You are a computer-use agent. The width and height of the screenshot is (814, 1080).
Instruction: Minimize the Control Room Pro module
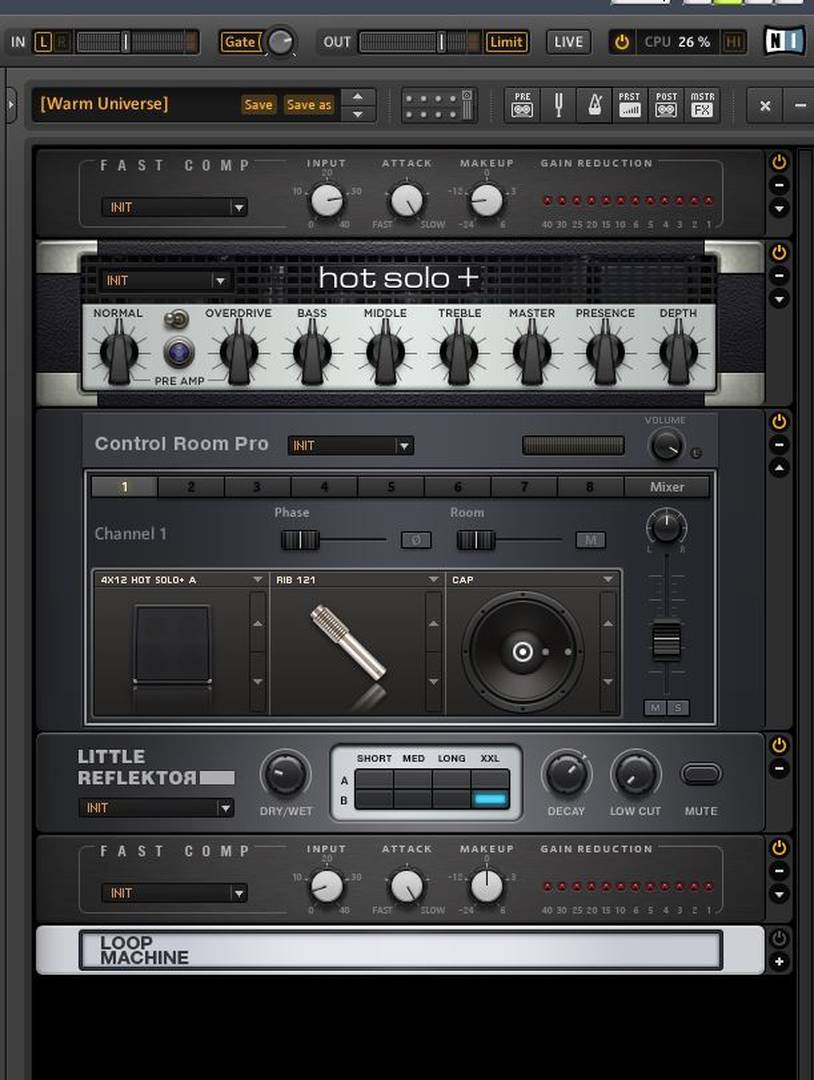[779, 445]
